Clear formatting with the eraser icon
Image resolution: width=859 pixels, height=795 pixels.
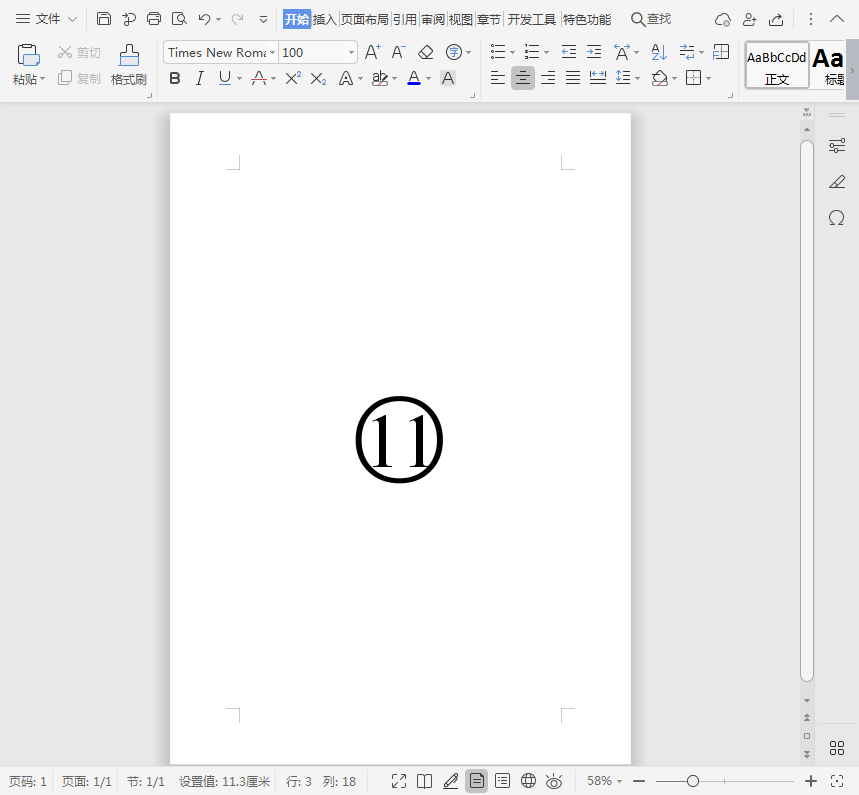pyautogui.click(x=426, y=52)
